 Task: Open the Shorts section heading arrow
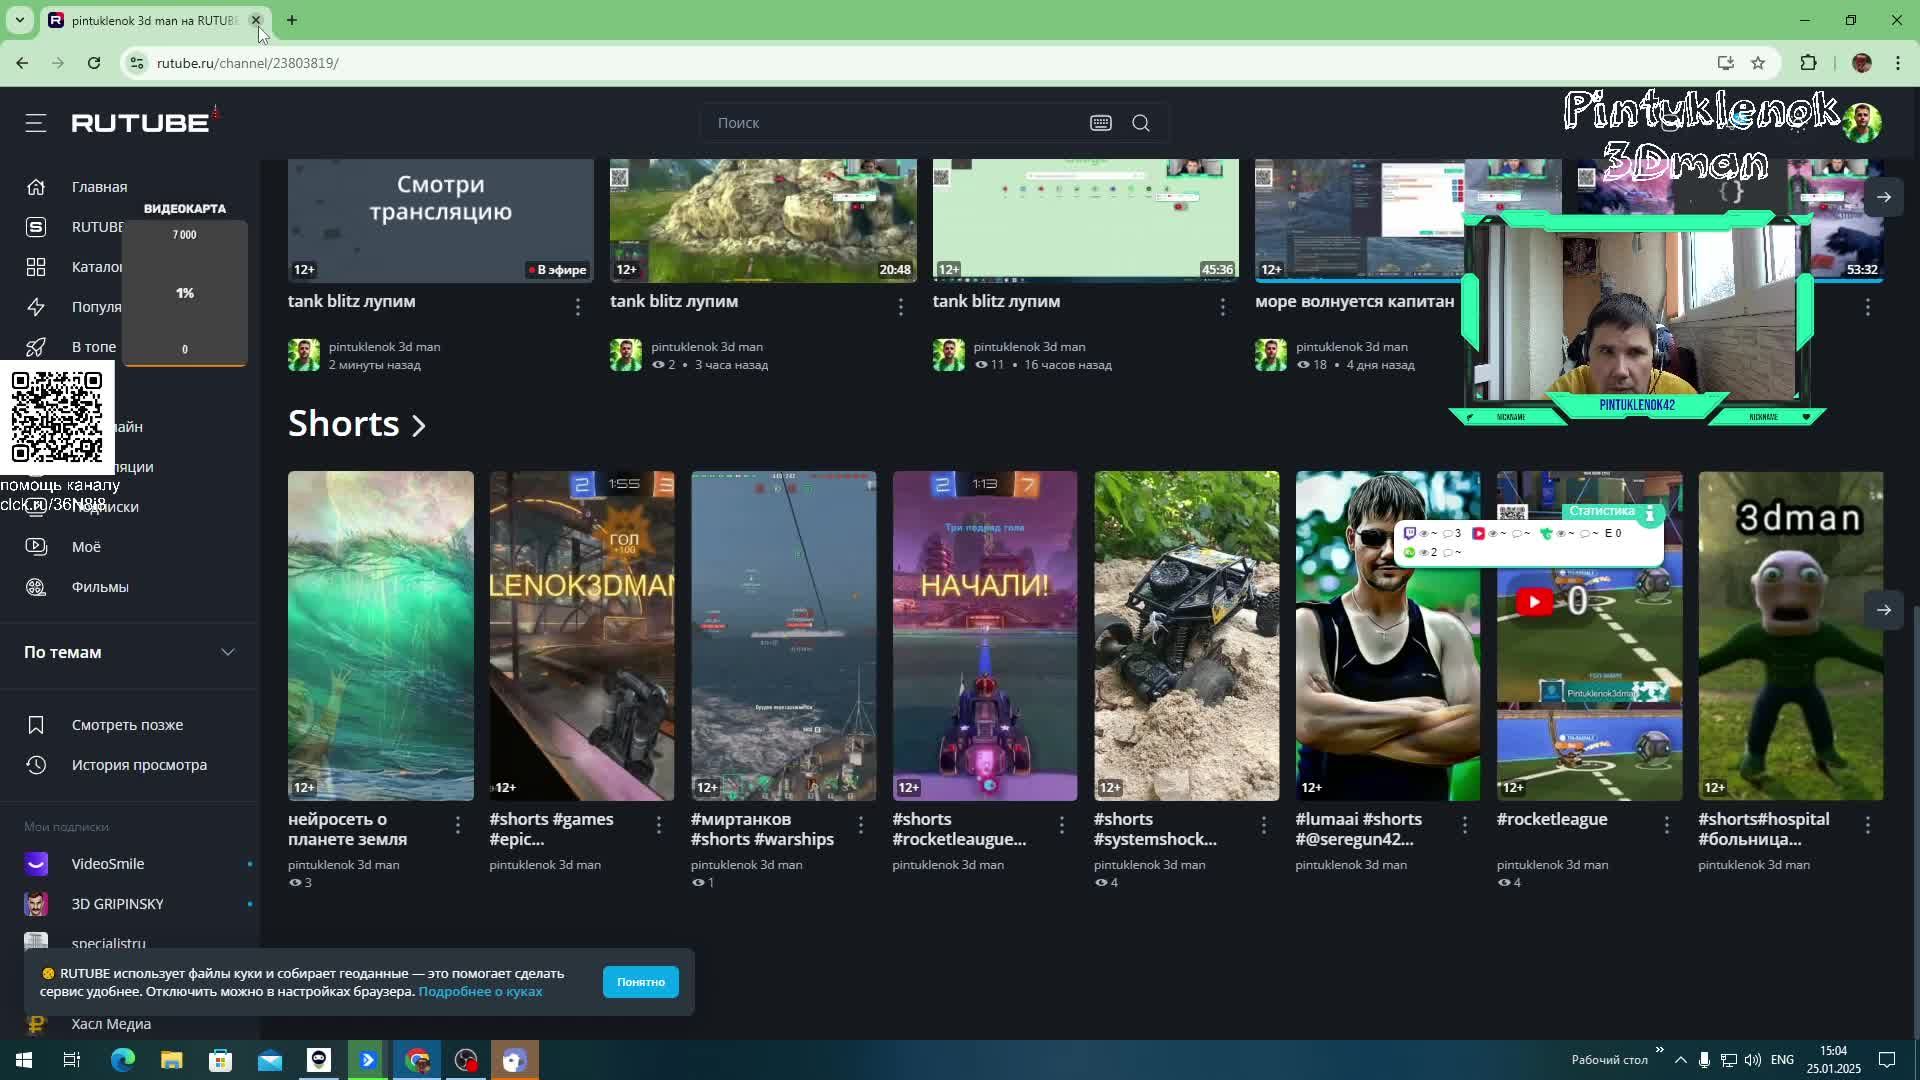(x=419, y=425)
